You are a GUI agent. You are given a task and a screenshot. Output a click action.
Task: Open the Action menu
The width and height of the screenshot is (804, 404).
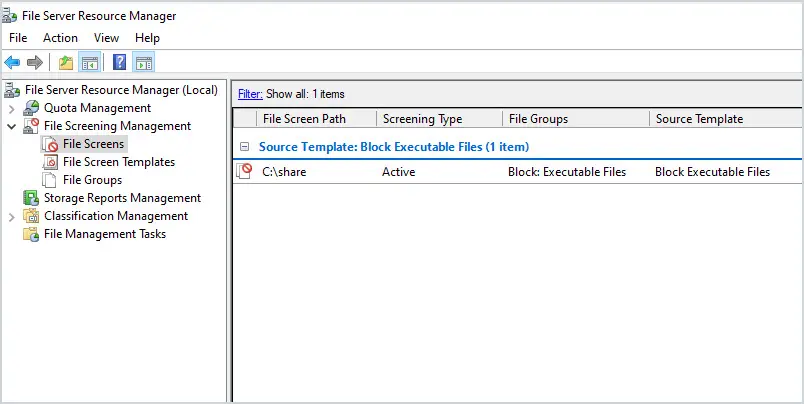[x=60, y=38]
